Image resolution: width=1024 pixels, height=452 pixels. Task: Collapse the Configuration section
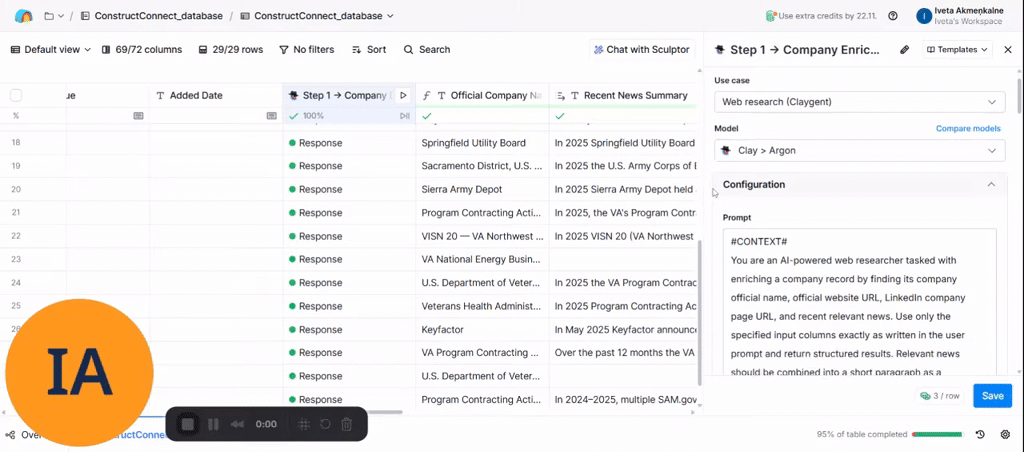[990, 185]
